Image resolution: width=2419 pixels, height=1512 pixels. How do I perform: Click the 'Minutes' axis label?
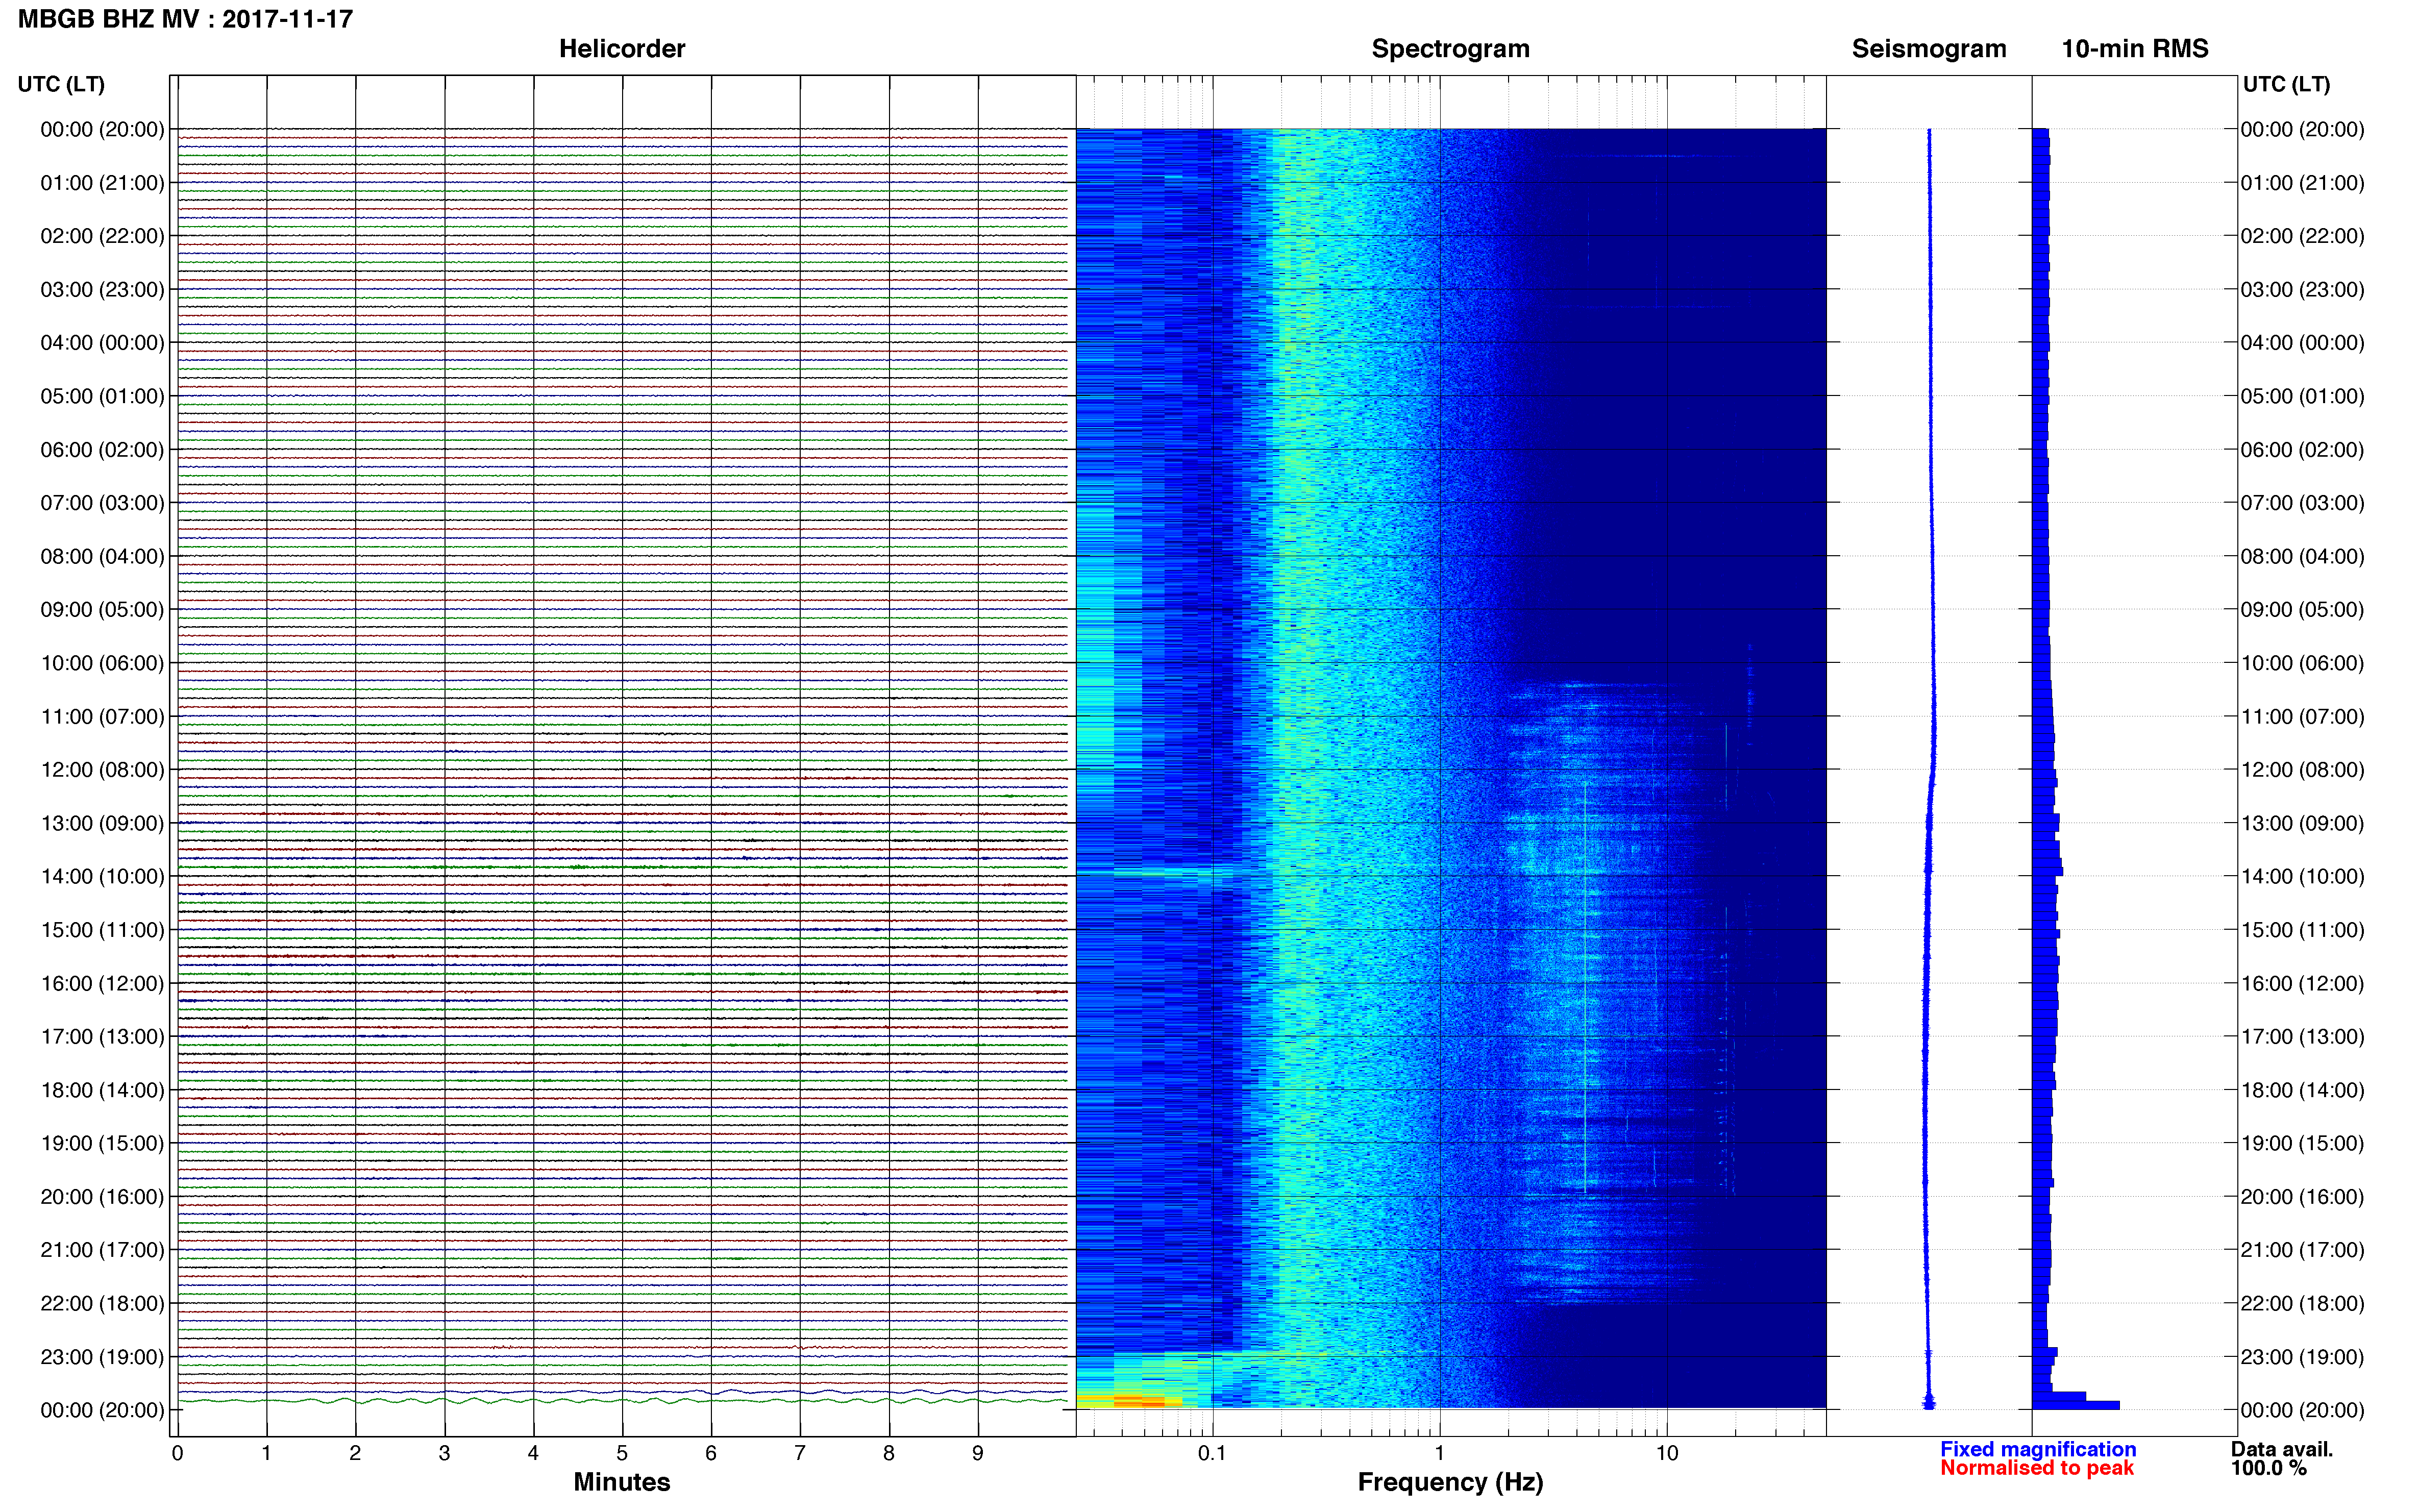(x=622, y=1482)
